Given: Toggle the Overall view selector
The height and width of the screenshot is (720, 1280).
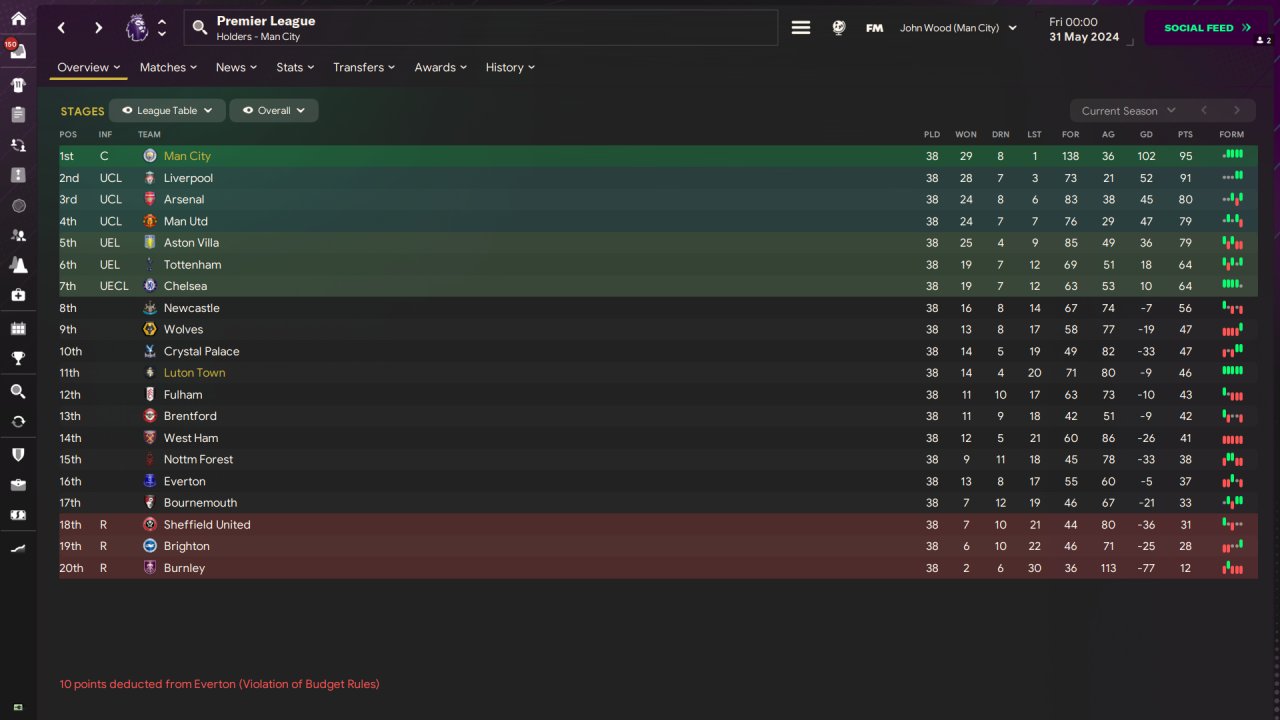Looking at the screenshot, I should pyautogui.click(x=273, y=111).
